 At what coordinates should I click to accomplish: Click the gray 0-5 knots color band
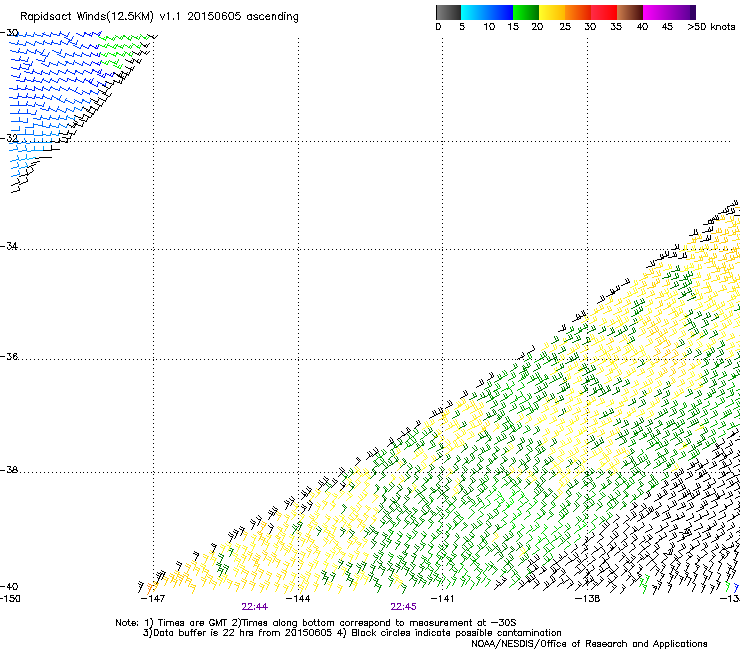pyautogui.click(x=448, y=12)
